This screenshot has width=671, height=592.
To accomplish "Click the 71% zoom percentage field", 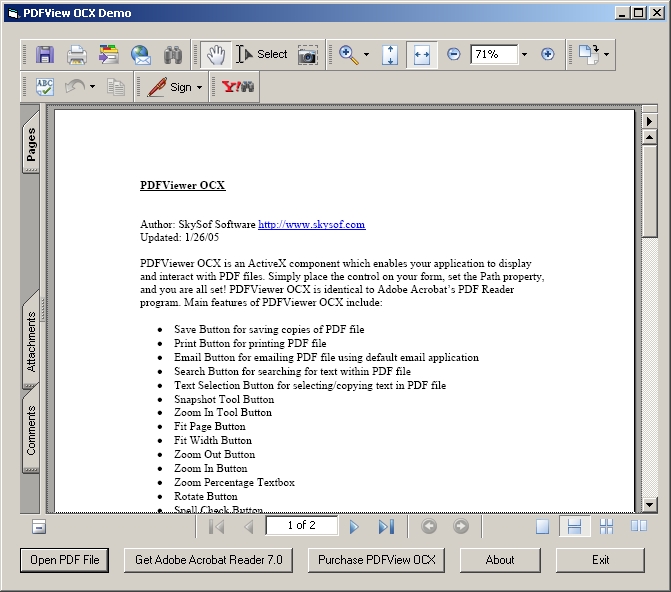I will pos(494,54).
